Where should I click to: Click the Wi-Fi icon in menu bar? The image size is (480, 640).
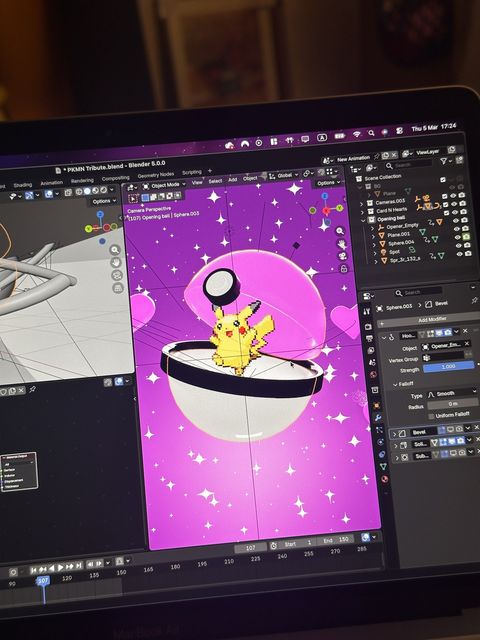click(357, 134)
